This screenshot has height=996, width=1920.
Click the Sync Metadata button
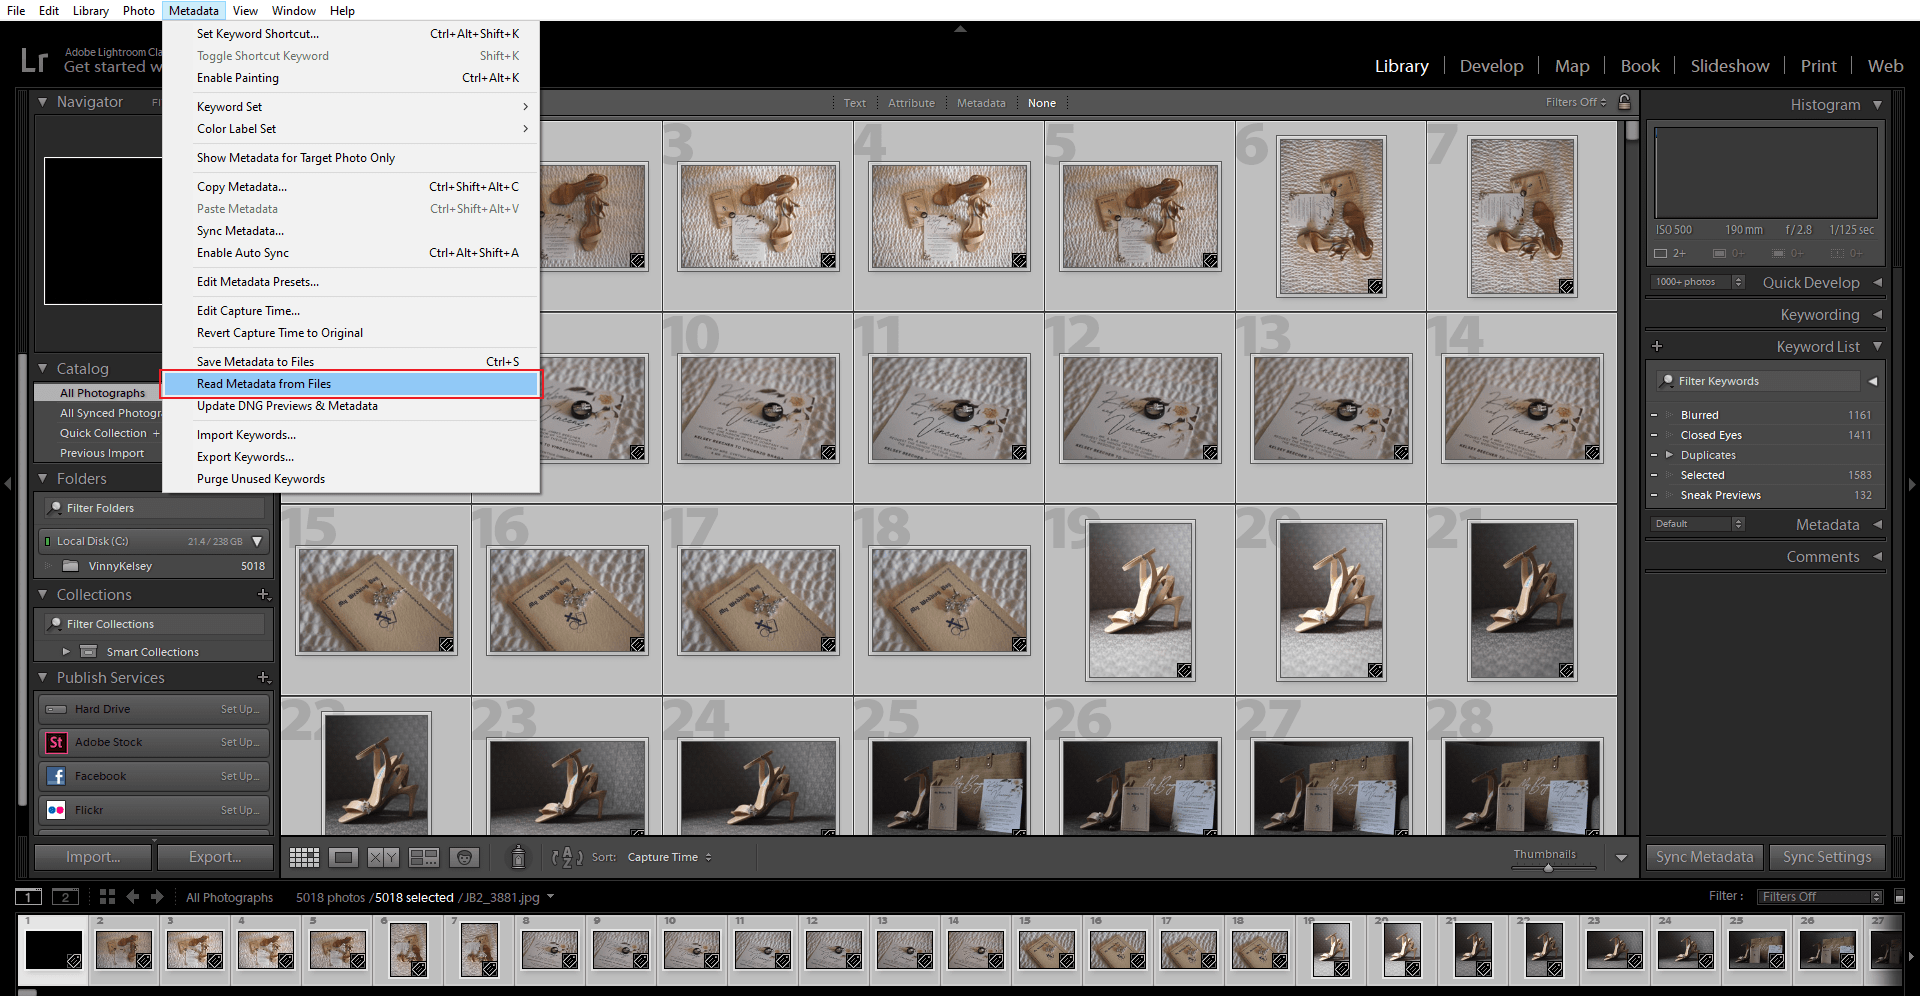pos(1704,857)
